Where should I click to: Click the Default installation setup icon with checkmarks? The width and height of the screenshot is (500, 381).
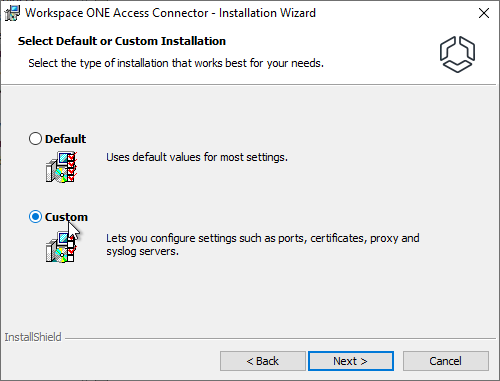coord(62,167)
